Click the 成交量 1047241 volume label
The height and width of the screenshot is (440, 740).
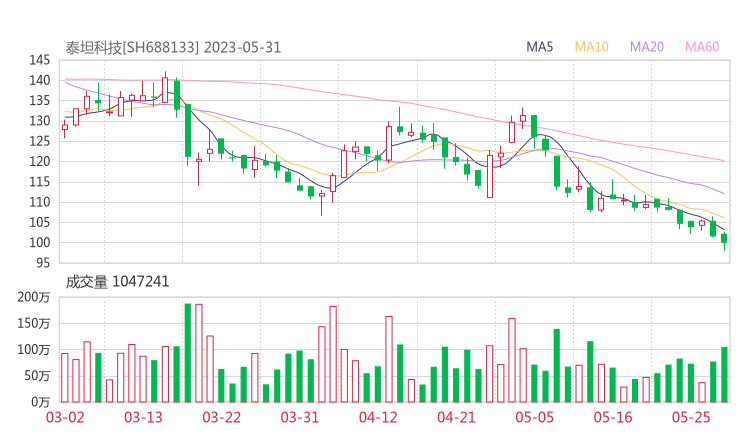[x=117, y=282]
